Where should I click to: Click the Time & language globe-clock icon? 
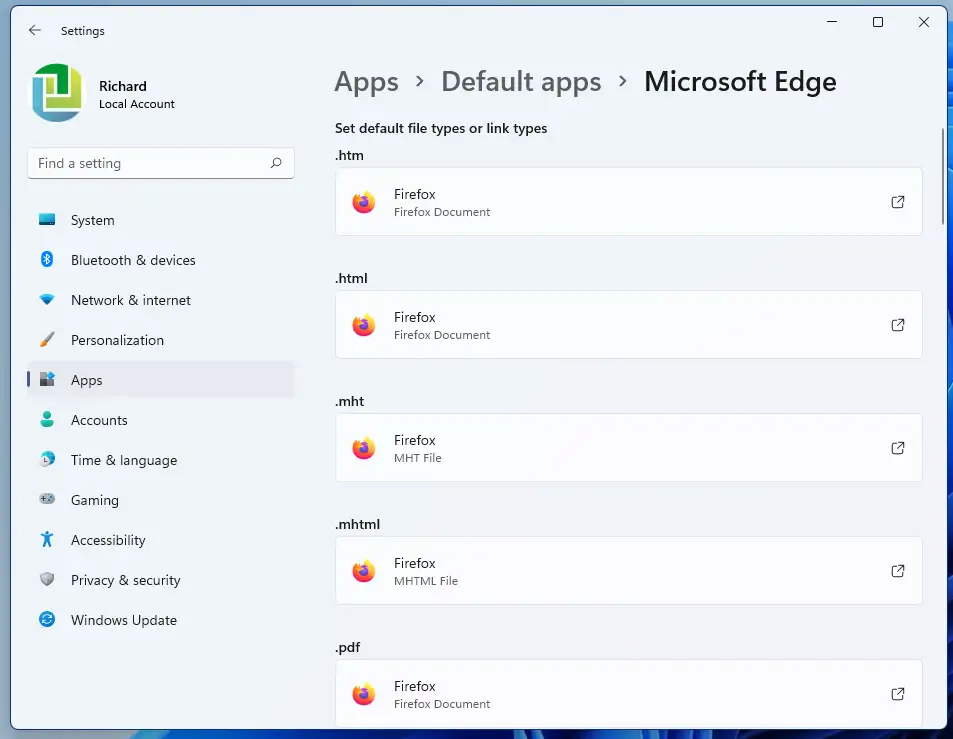click(47, 459)
